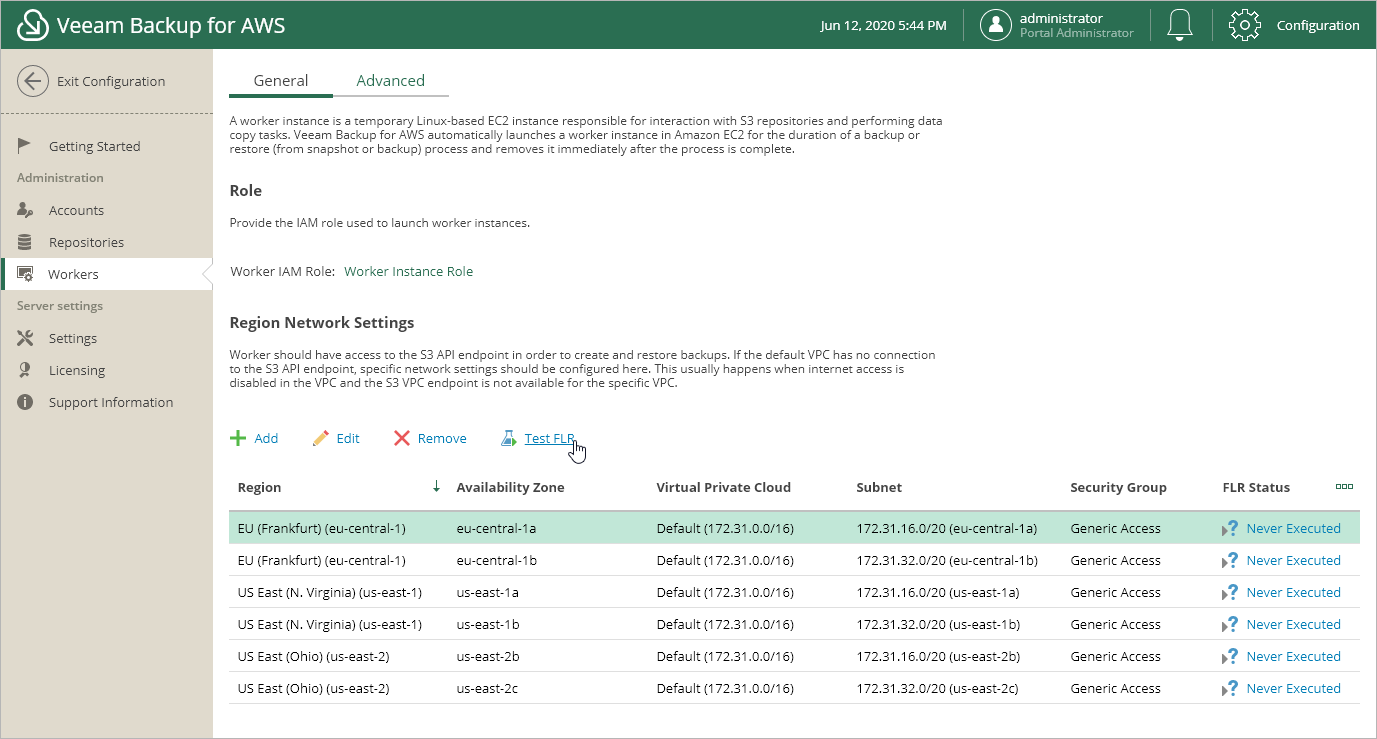Open Never Executed link for us-east-1b
The width and height of the screenshot is (1377, 739).
click(x=1293, y=624)
